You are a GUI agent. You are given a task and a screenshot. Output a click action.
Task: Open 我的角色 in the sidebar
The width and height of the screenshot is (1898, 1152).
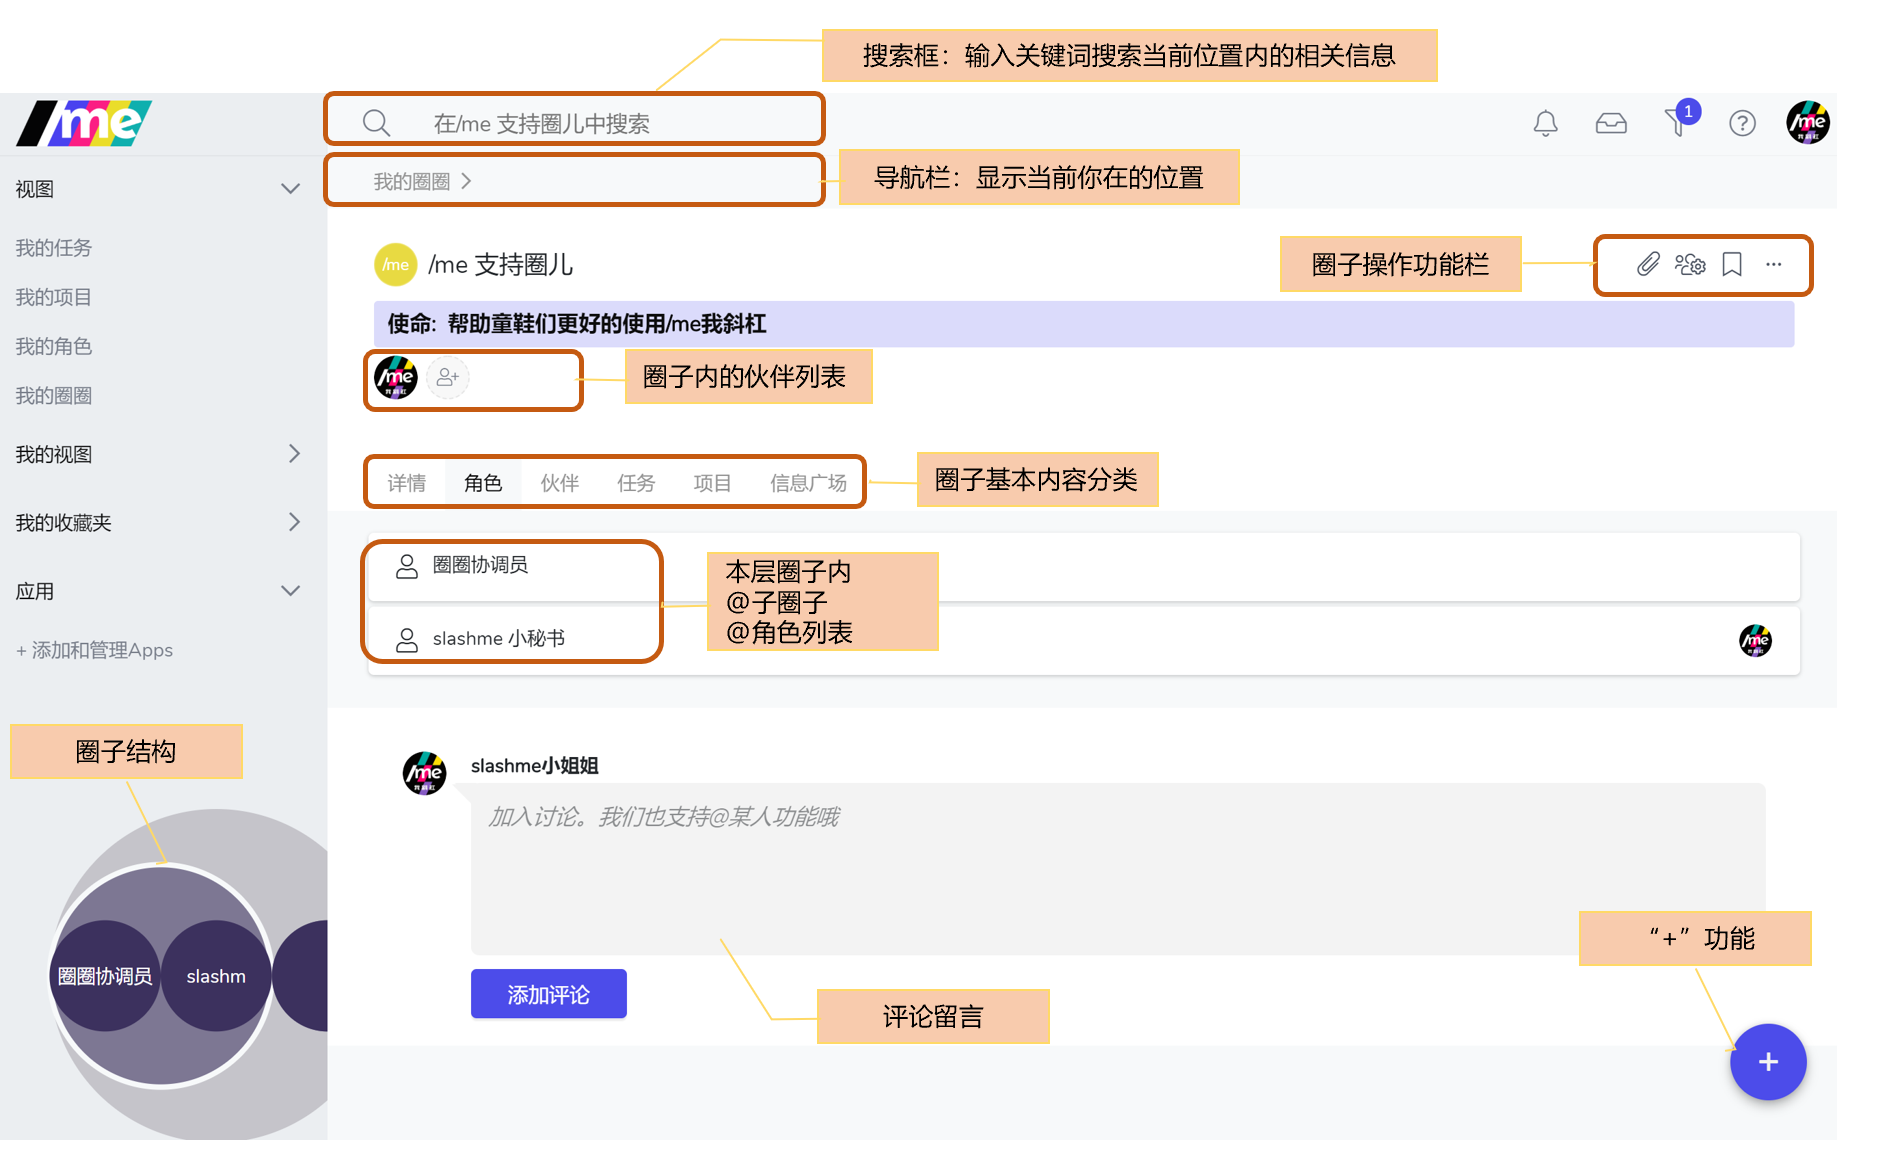(x=54, y=346)
